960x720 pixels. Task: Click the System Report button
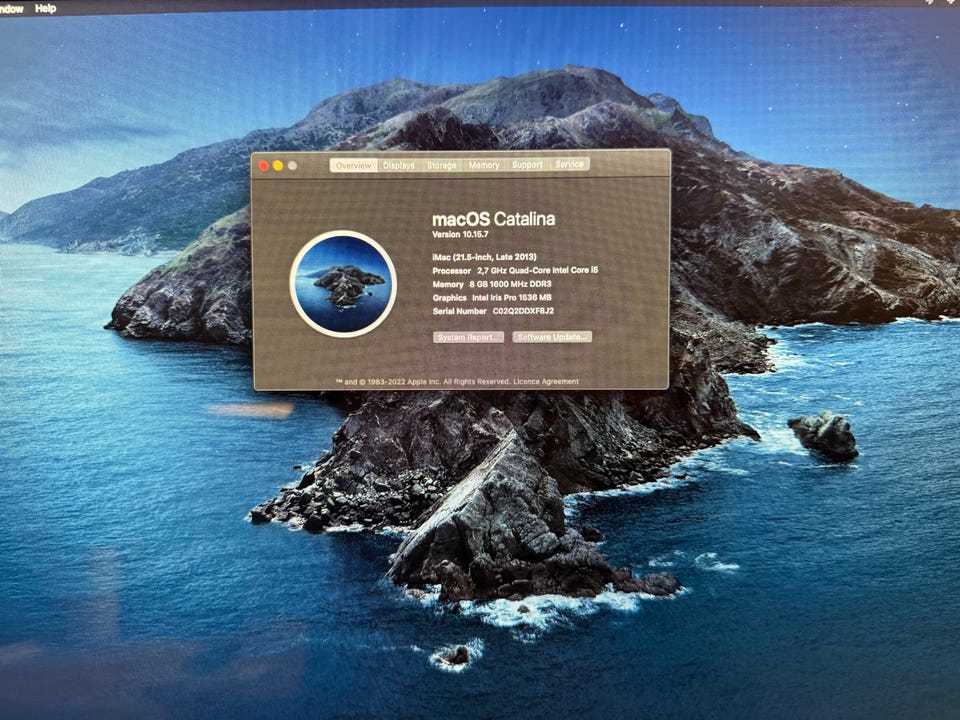tap(468, 337)
